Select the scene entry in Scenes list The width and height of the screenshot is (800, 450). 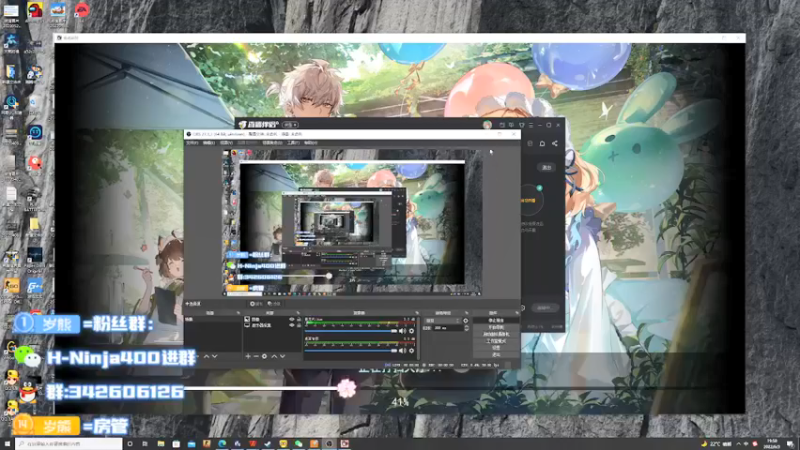click(213, 319)
